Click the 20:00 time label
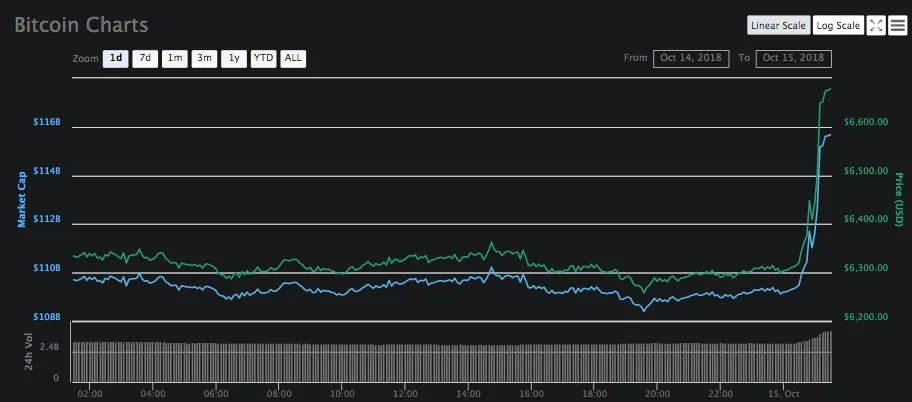 click(x=657, y=393)
